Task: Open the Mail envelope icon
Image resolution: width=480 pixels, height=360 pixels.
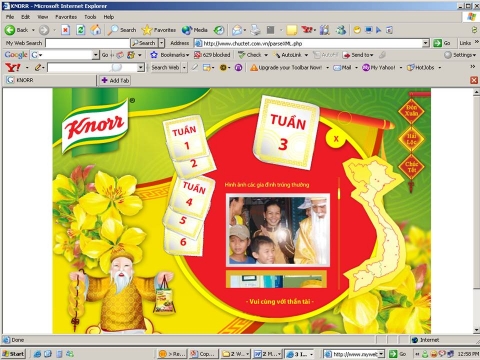Action: click(237, 30)
